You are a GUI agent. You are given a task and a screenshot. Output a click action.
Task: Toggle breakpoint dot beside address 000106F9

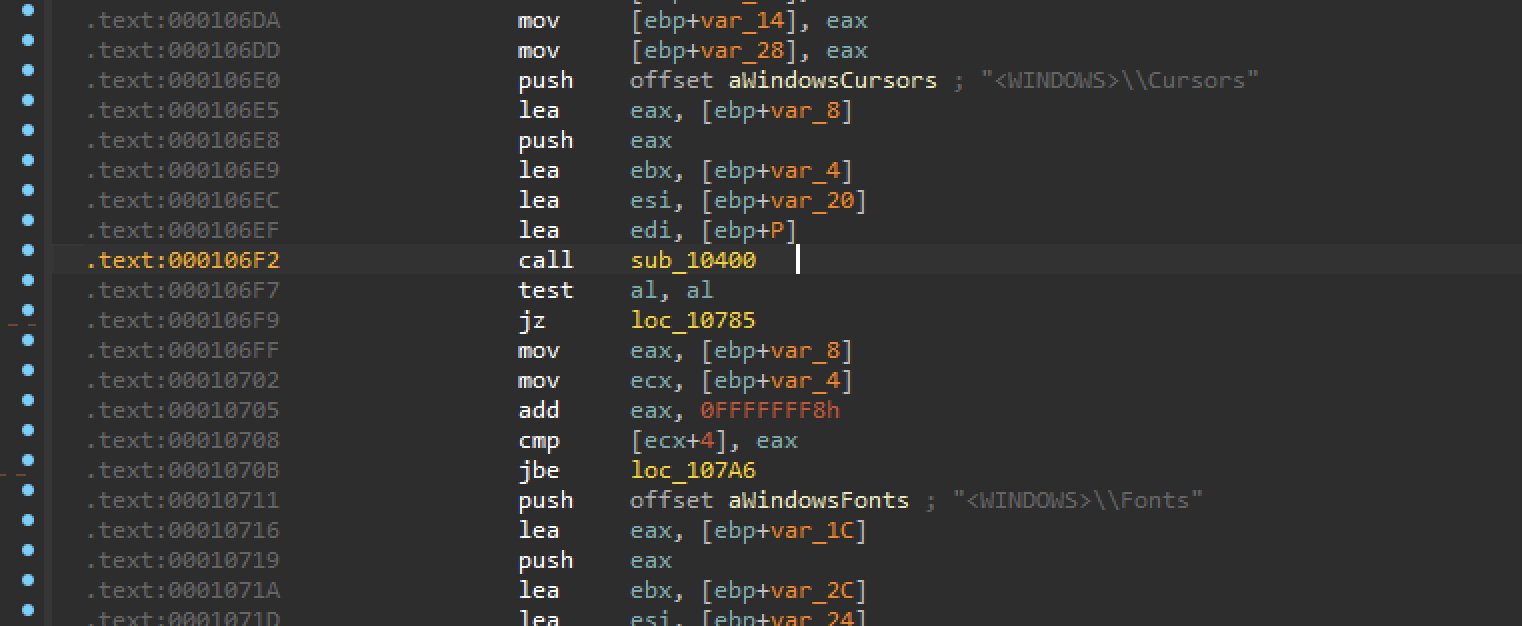tap(28, 310)
